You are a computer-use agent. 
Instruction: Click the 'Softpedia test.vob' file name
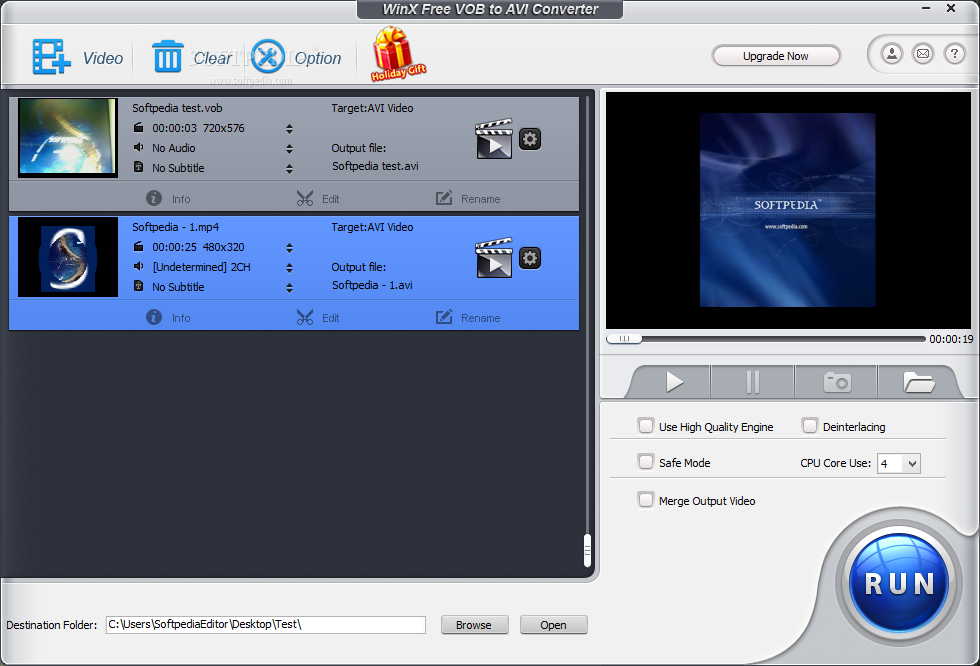[x=177, y=108]
